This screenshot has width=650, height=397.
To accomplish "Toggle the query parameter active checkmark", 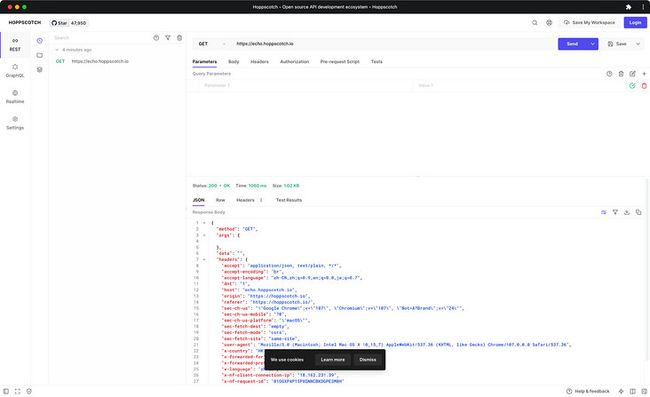I will (x=632, y=86).
